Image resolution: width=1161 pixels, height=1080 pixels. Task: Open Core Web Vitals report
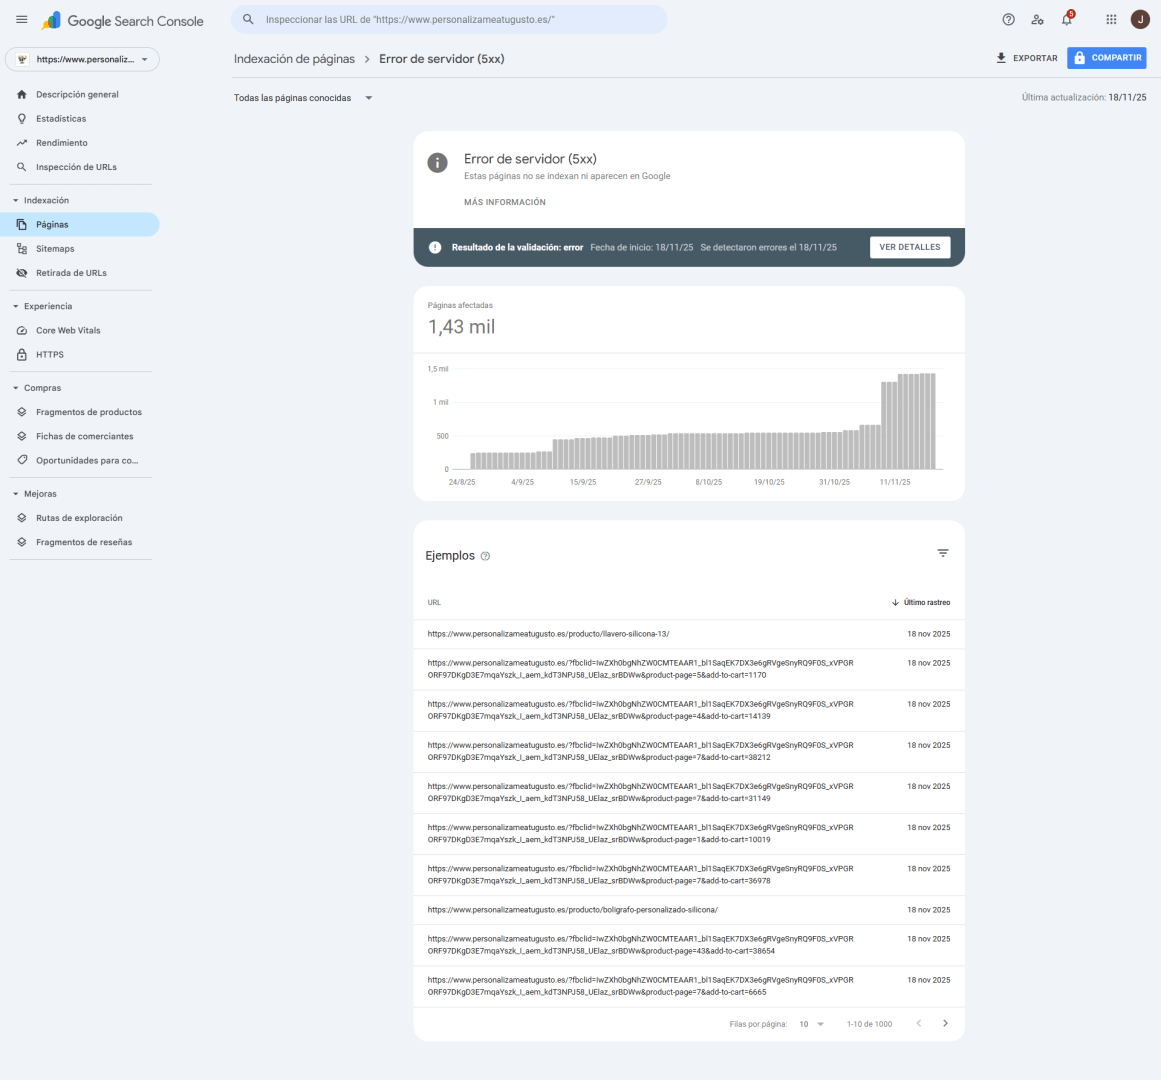coord(68,331)
